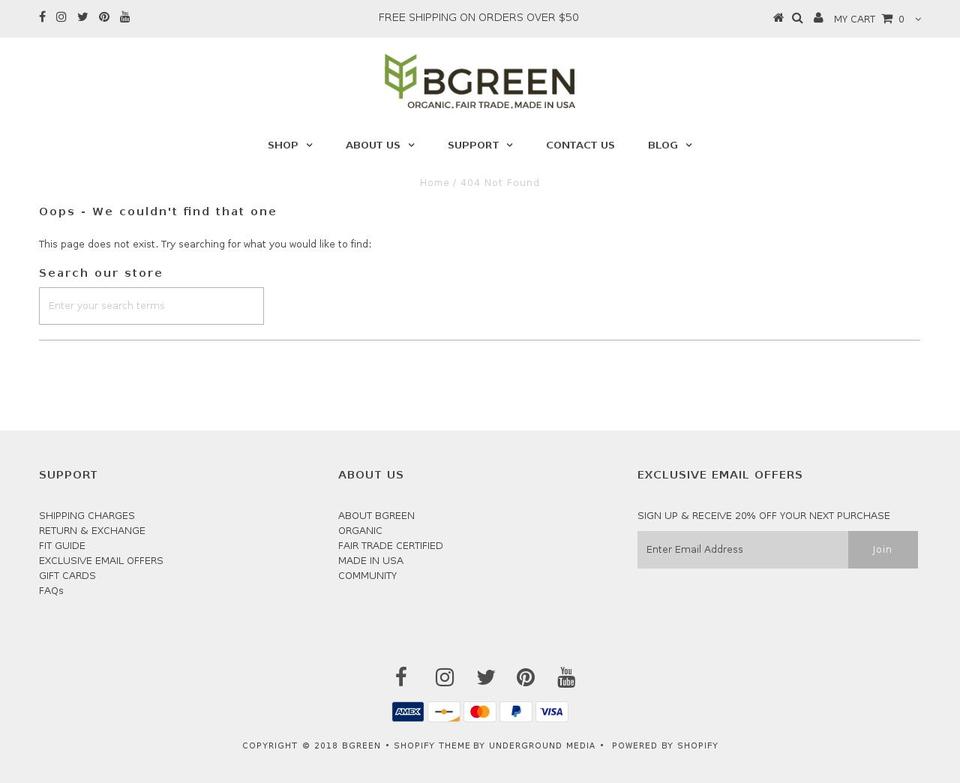The image size is (960, 783).
Task: Click the Mastercard payment icon
Action: pyautogui.click(x=480, y=712)
